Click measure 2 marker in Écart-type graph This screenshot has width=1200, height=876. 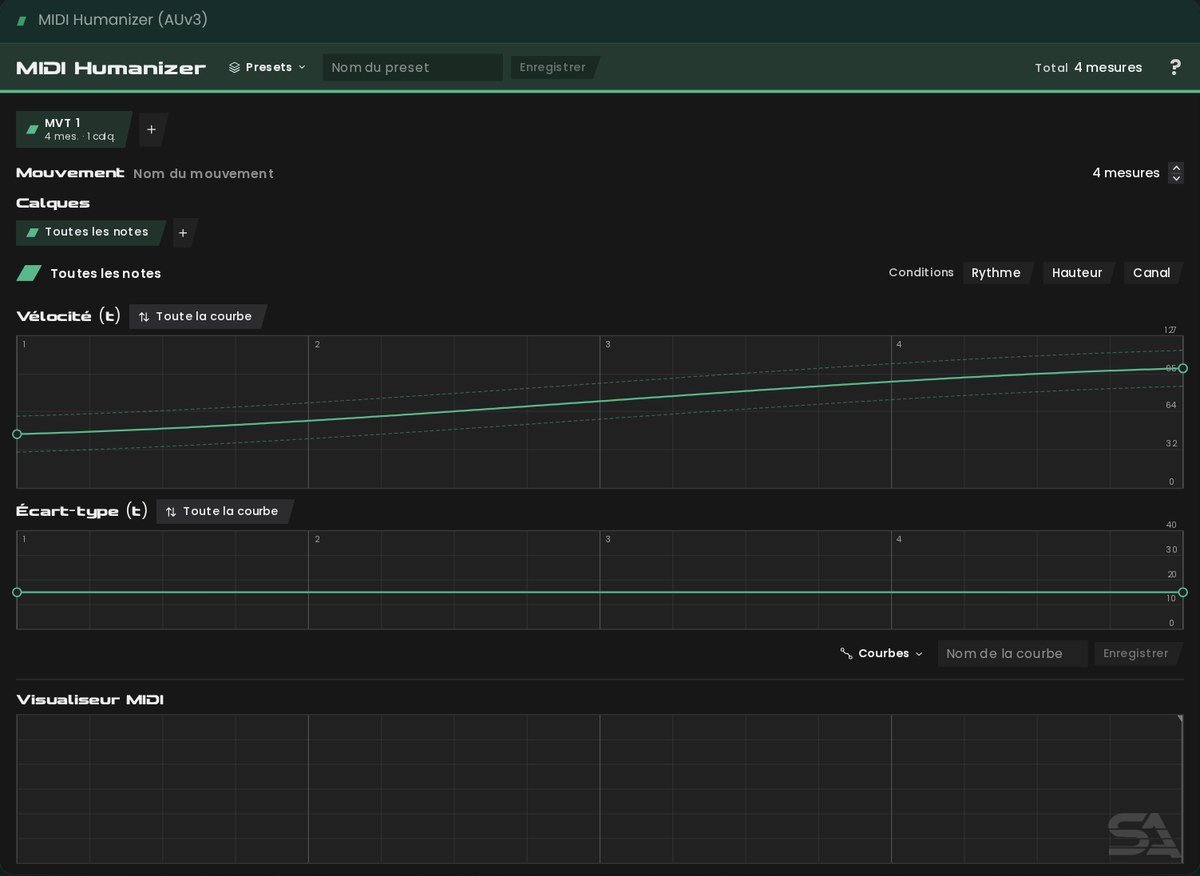317,539
